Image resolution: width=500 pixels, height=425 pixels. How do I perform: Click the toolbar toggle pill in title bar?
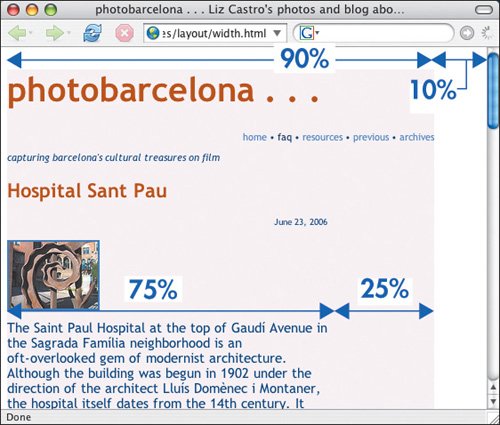484,10
